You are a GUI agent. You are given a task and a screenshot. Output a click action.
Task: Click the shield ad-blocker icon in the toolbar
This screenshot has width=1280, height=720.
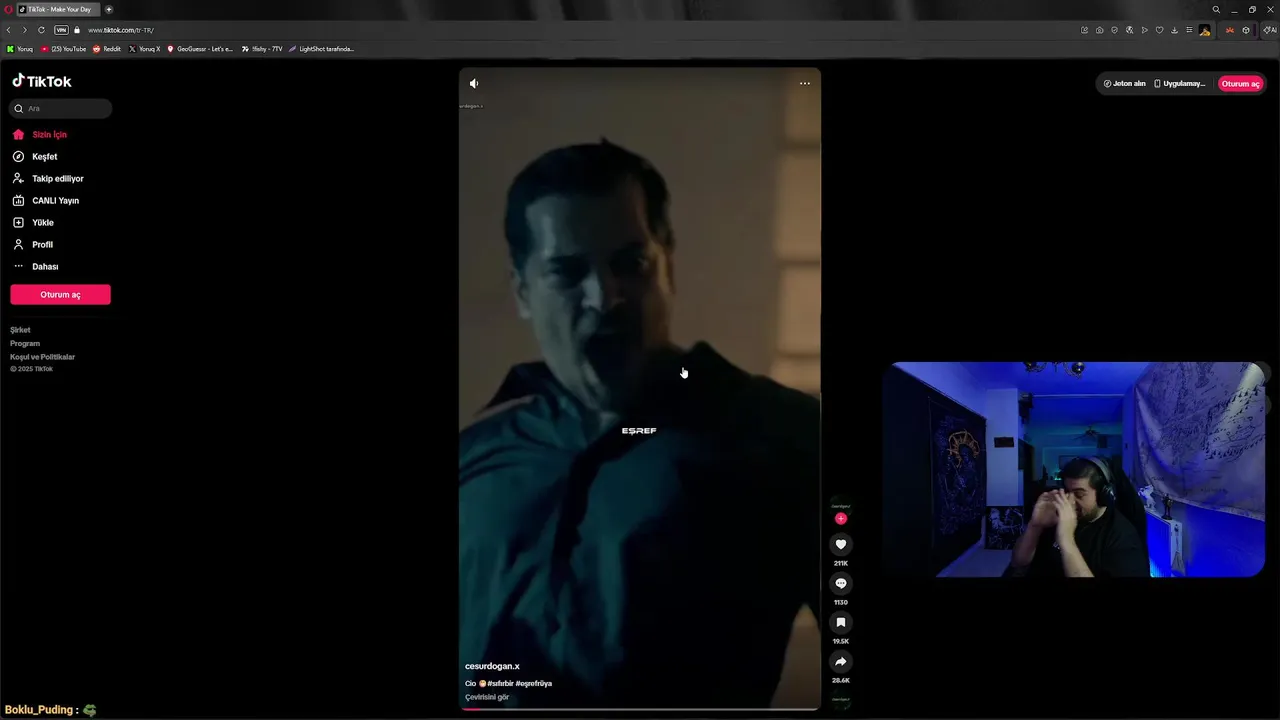[x=1114, y=30]
